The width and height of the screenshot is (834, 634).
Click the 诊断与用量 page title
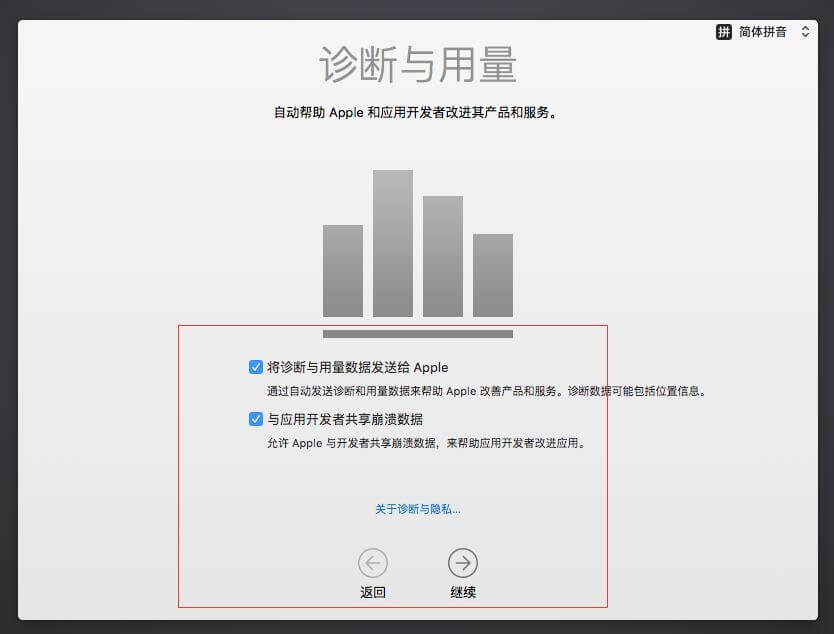click(x=418, y=64)
